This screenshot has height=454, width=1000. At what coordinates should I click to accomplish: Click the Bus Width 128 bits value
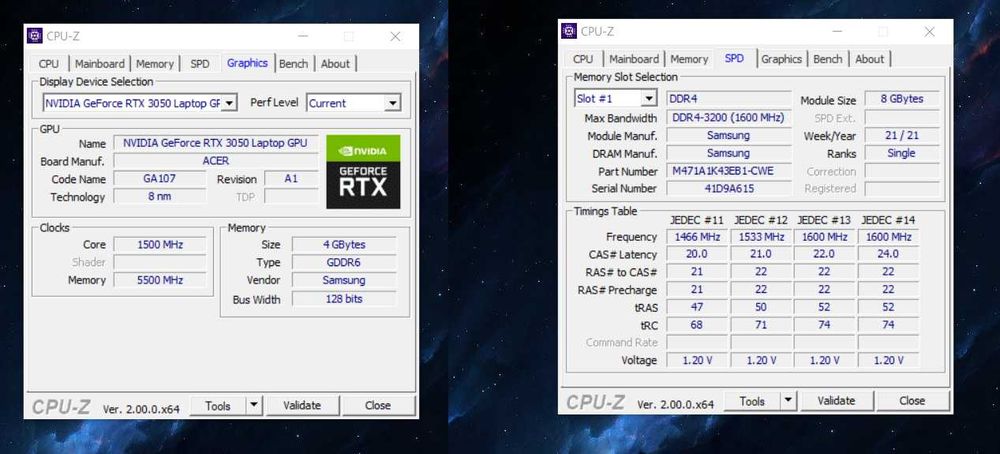click(x=344, y=298)
